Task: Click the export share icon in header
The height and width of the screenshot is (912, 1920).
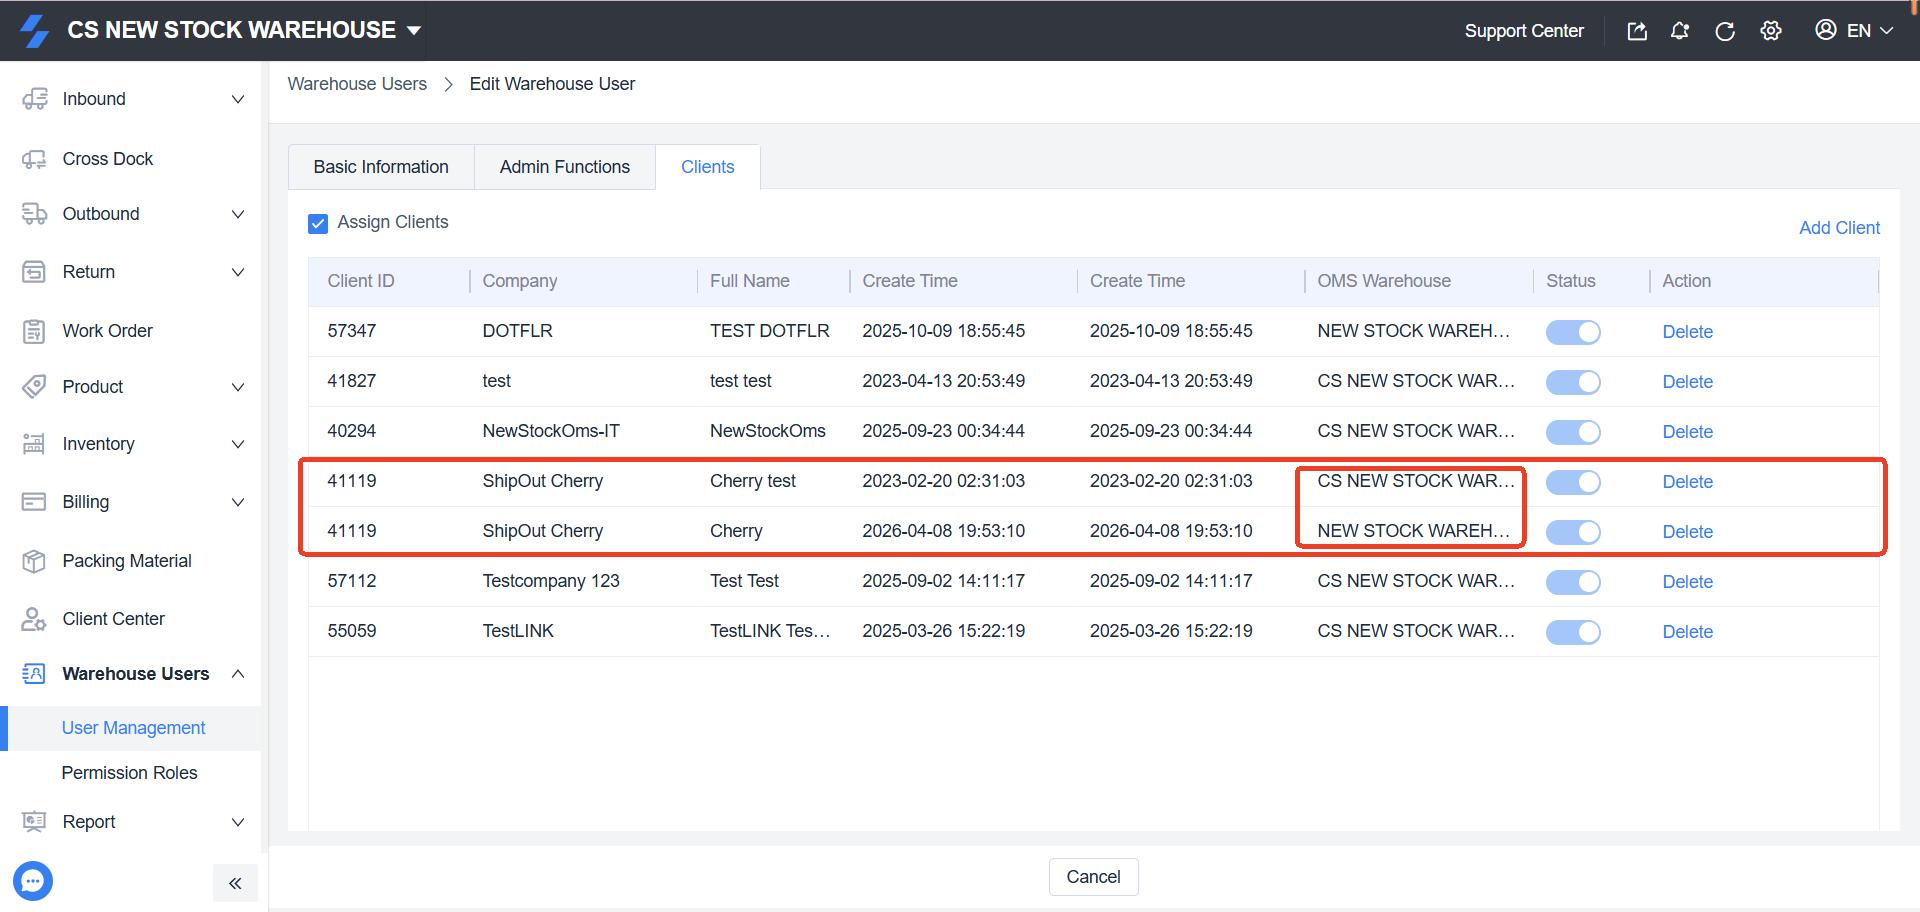Action: pyautogui.click(x=1637, y=31)
